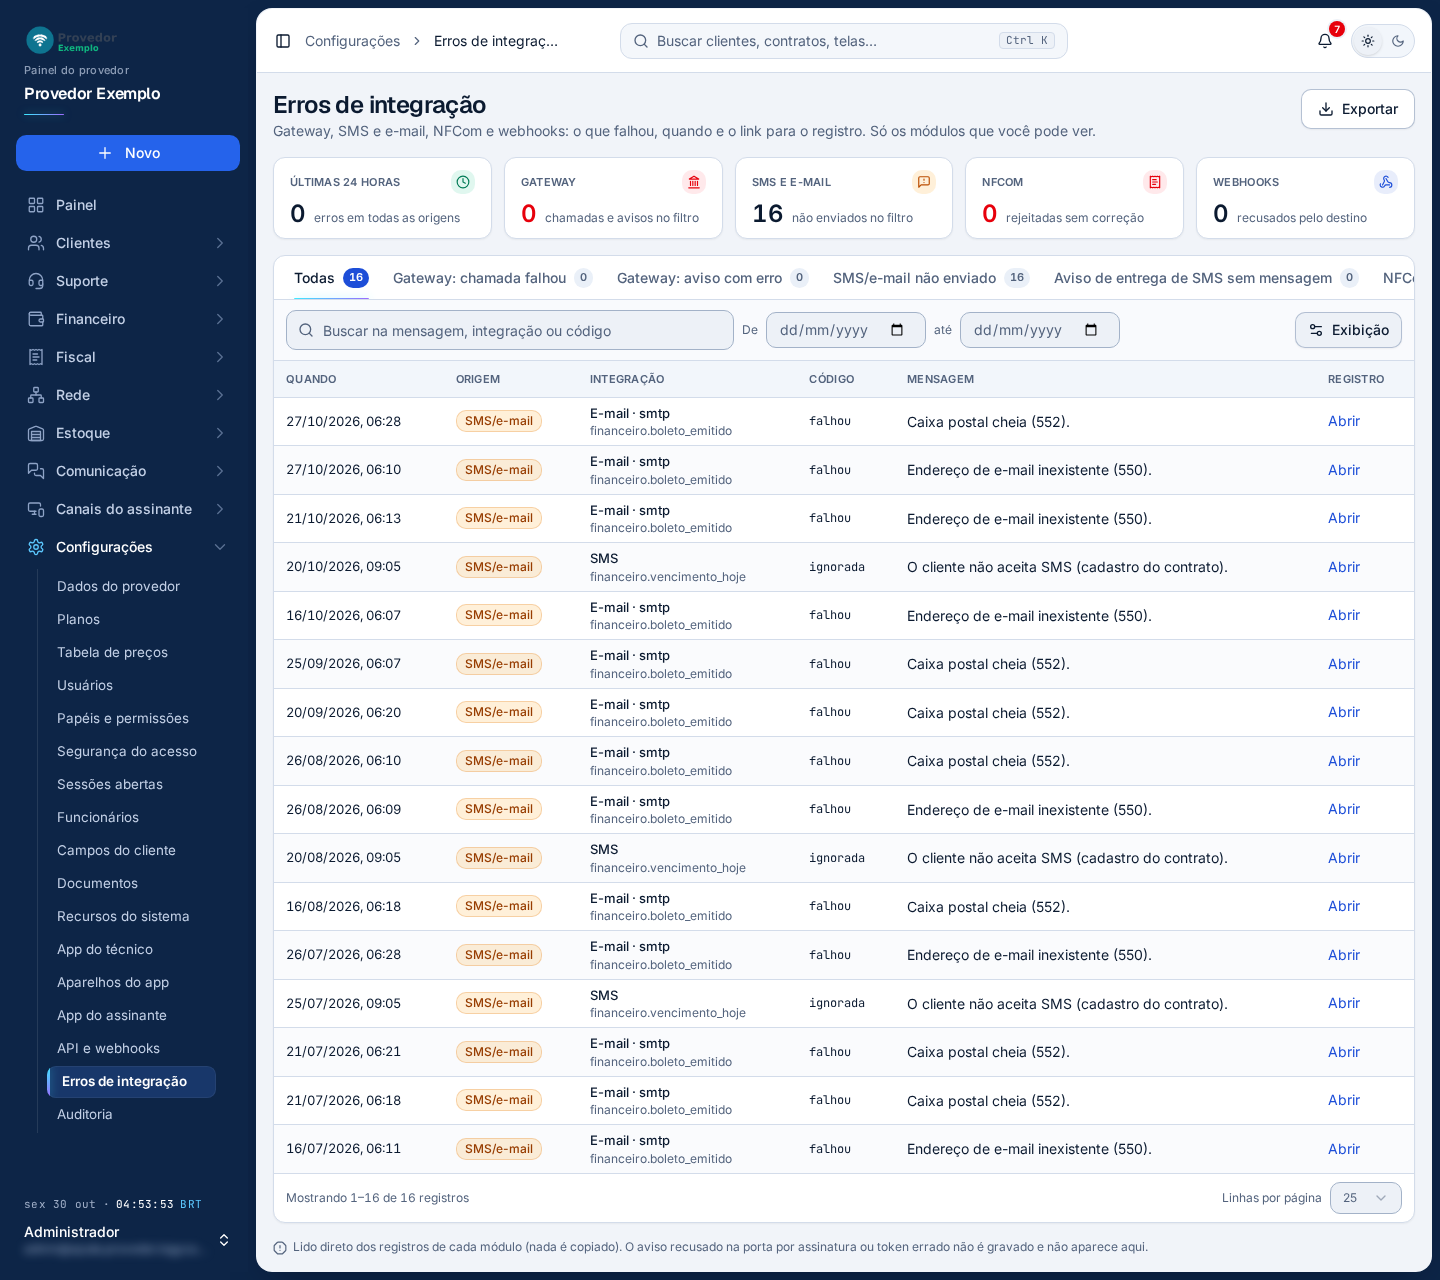The width and height of the screenshot is (1440, 1280).
Task: Click the até date input field
Action: click(1040, 330)
